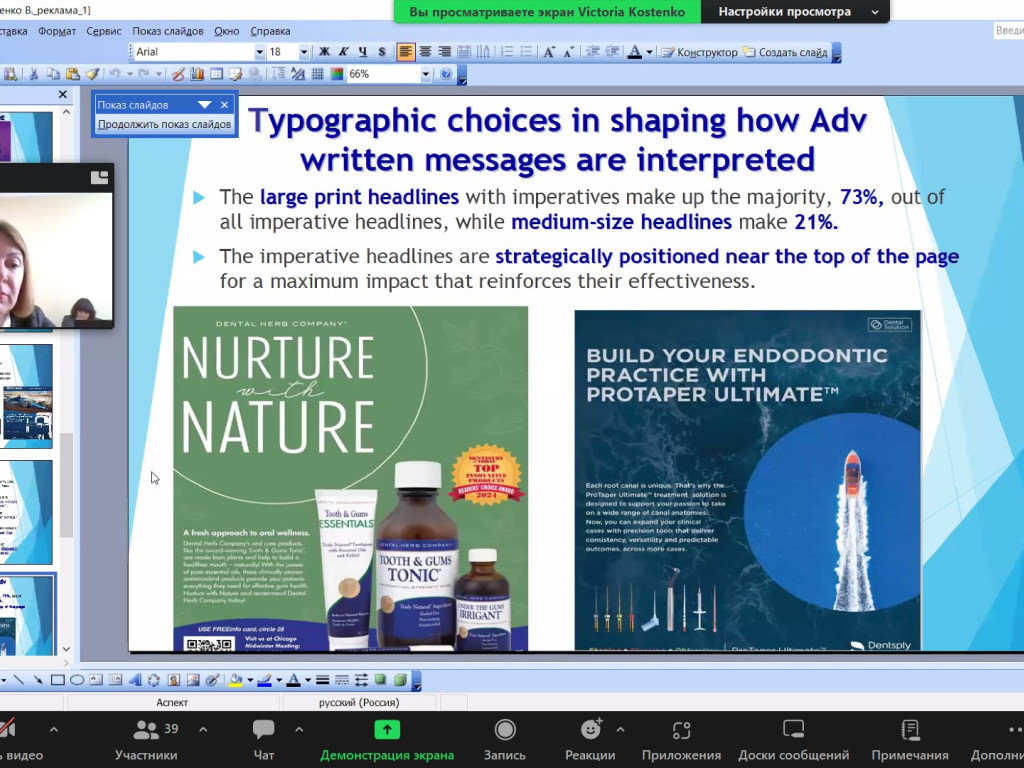Click Dash Style icon
1024x768 pixels.
point(342,680)
